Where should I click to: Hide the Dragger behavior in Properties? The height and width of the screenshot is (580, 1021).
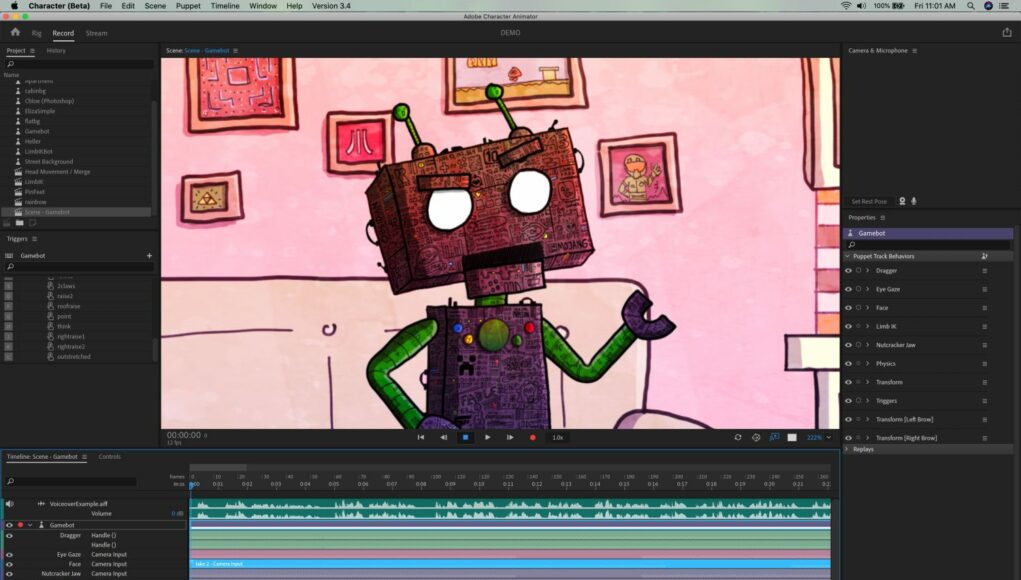click(x=848, y=271)
